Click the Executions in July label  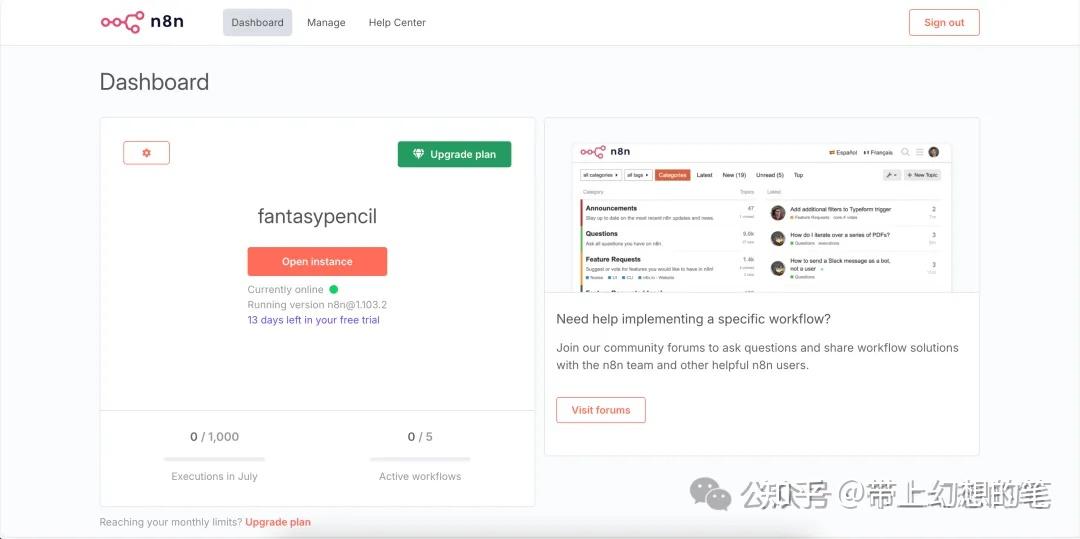(x=214, y=476)
